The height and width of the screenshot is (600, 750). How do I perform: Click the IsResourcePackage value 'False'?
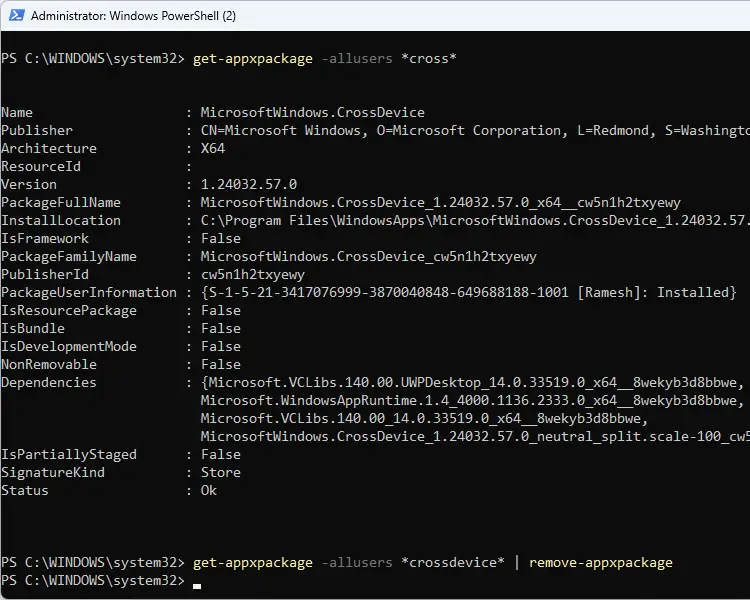221,311
